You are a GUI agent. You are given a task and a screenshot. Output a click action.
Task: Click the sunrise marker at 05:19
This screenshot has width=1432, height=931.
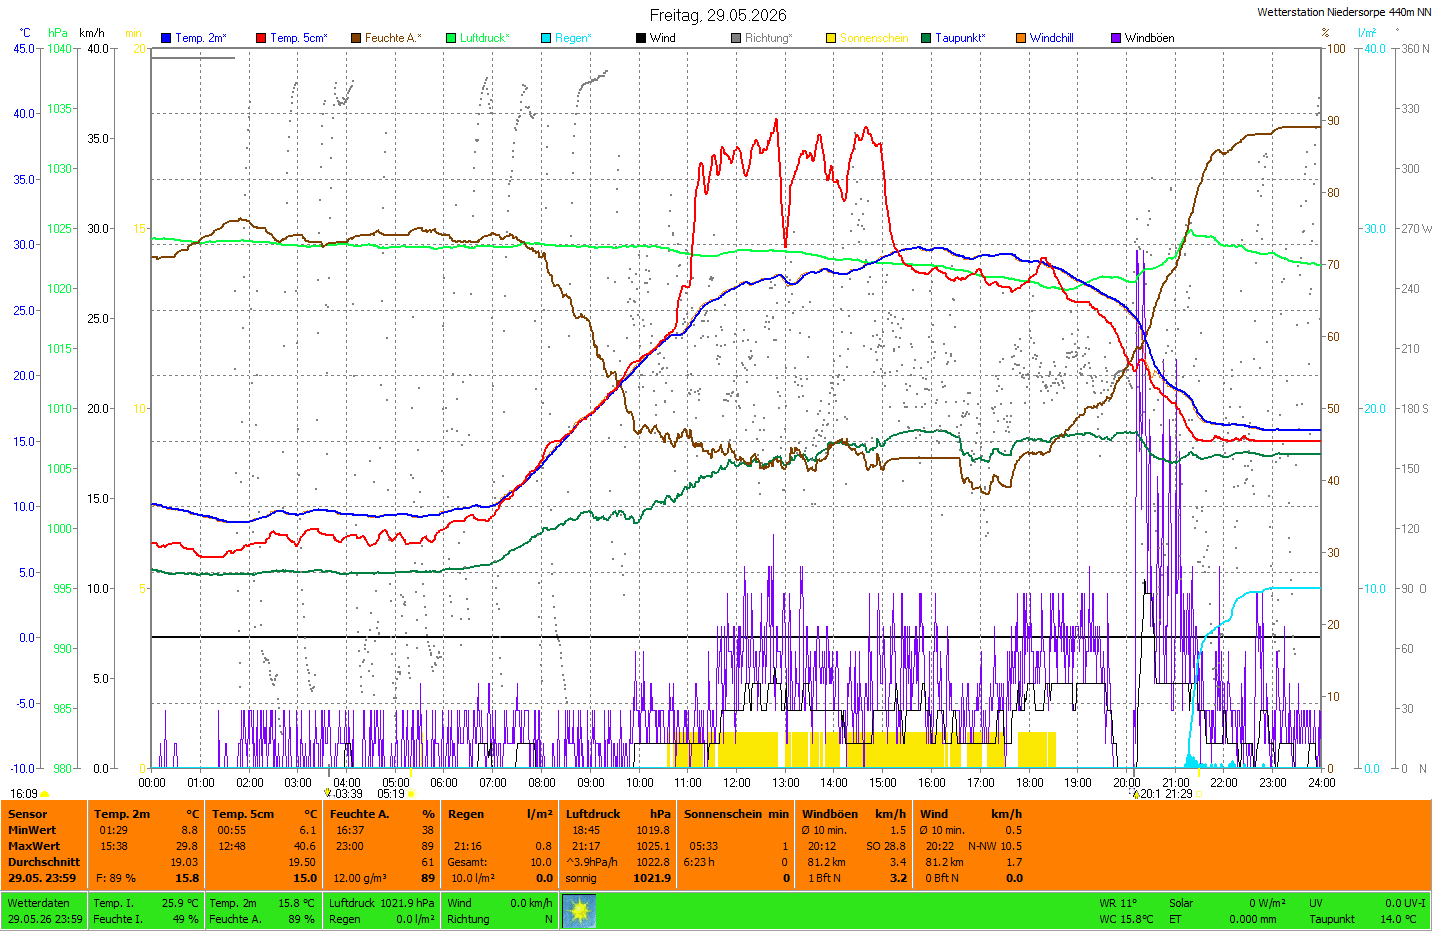point(411,794)
